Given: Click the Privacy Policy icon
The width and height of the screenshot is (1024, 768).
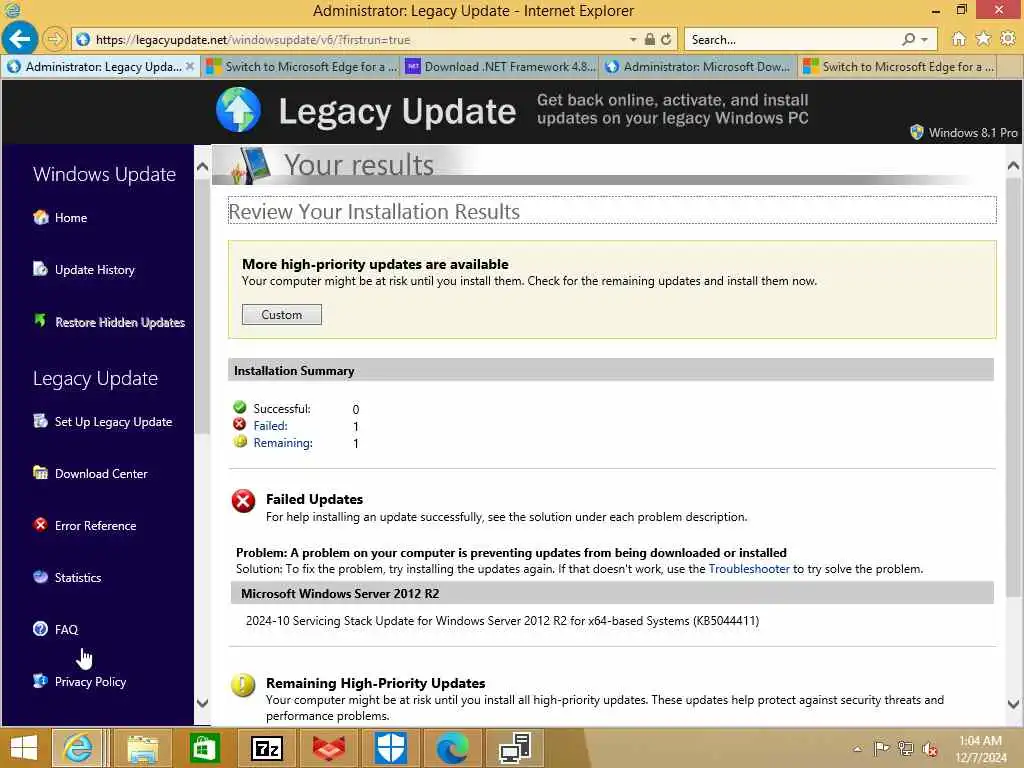Looking at the screenshot, I should (x=40, y=680).
